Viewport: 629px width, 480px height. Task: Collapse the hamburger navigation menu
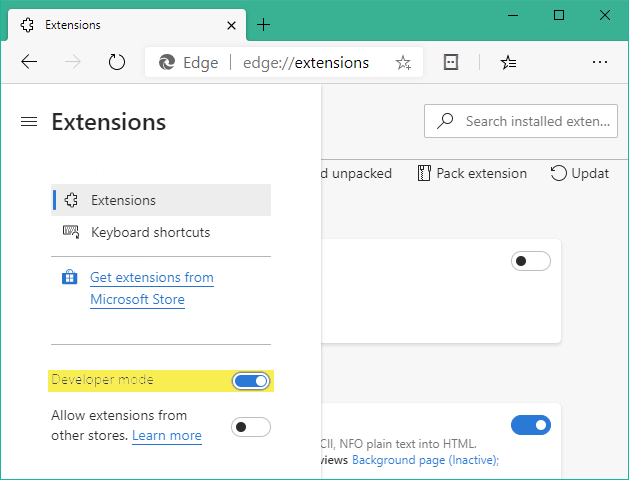tap(29, 122)
